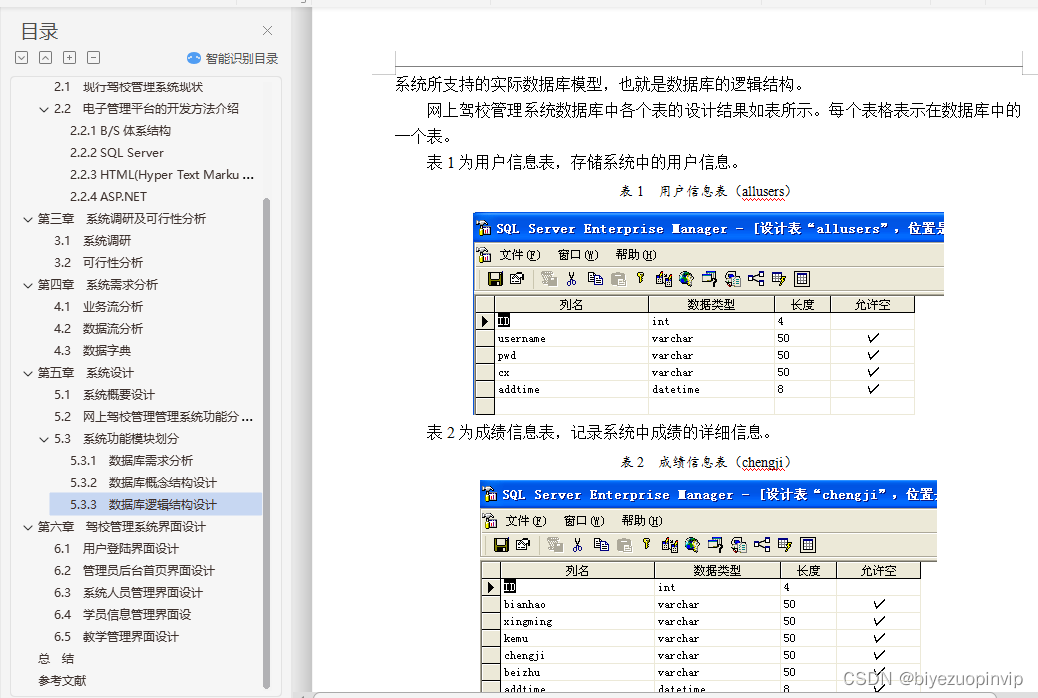
Task: Go to 2.2.1 B/S 体系结构
Action: click(x=120, y=130)
